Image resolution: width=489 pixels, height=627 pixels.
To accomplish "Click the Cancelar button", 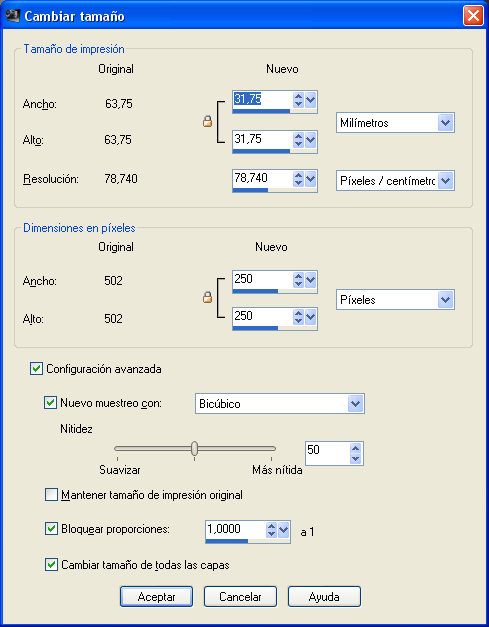I will click(x=240, y=597).
